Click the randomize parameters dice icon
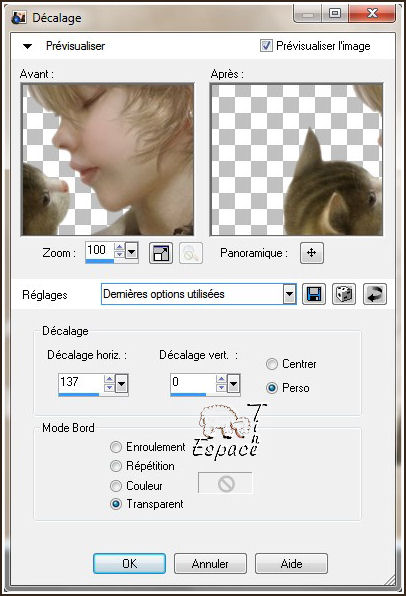The width and height of the screenshot is (406, 596). coord(344,294)
